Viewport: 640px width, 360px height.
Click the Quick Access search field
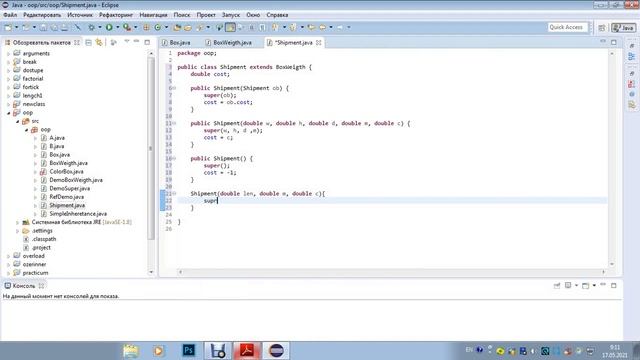tap(567, 27)
